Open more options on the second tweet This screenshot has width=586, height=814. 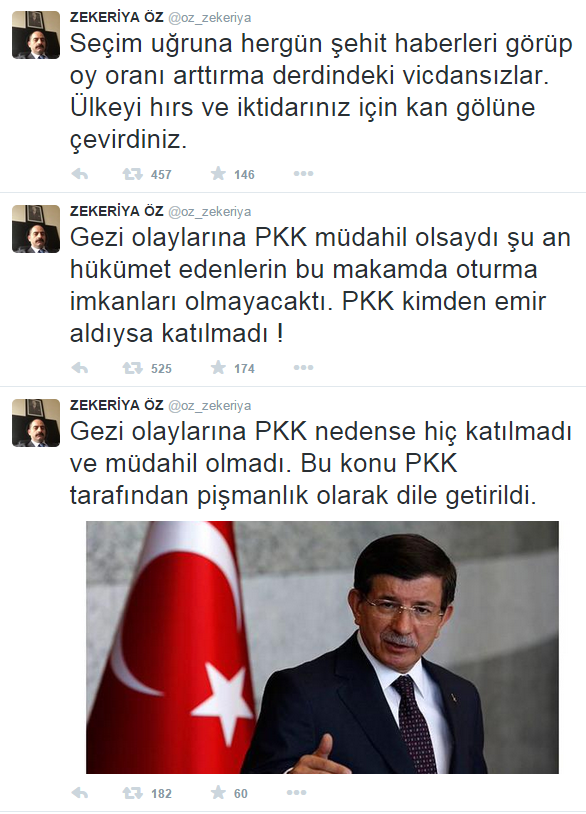[x=303, y=368]
